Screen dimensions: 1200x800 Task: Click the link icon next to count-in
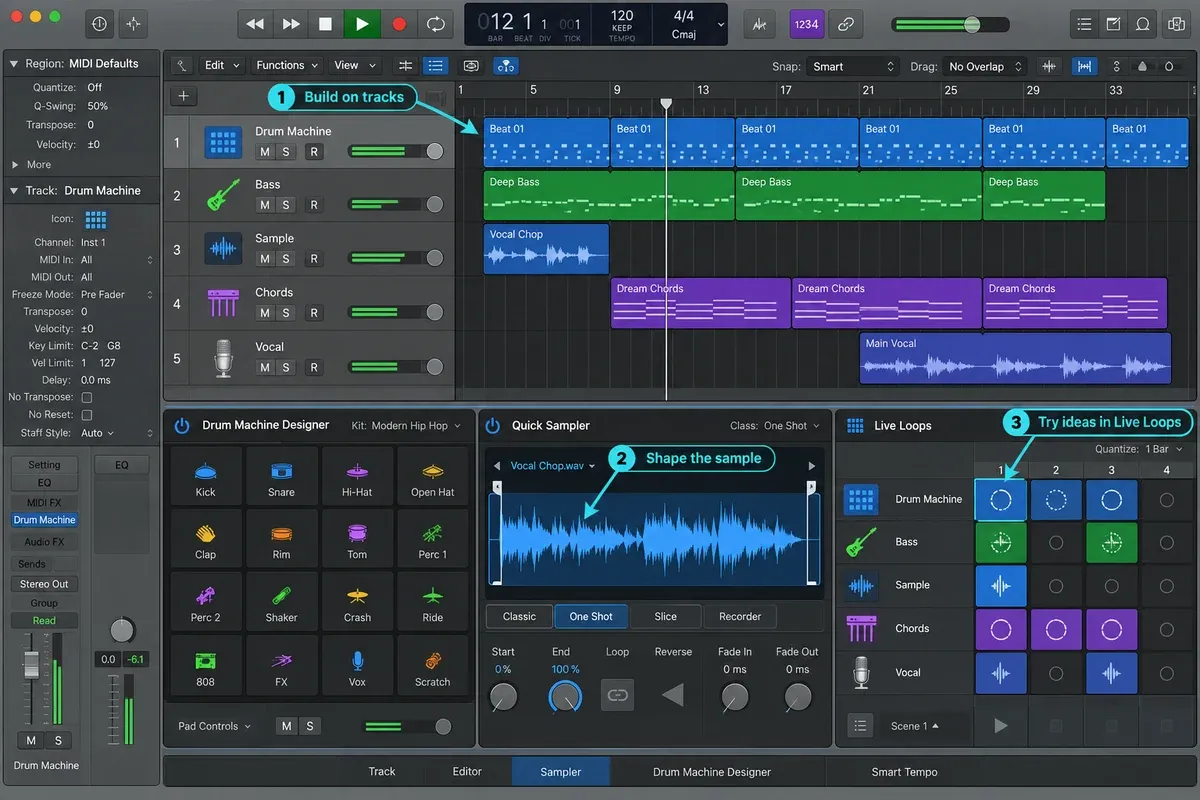pos(846,23)
